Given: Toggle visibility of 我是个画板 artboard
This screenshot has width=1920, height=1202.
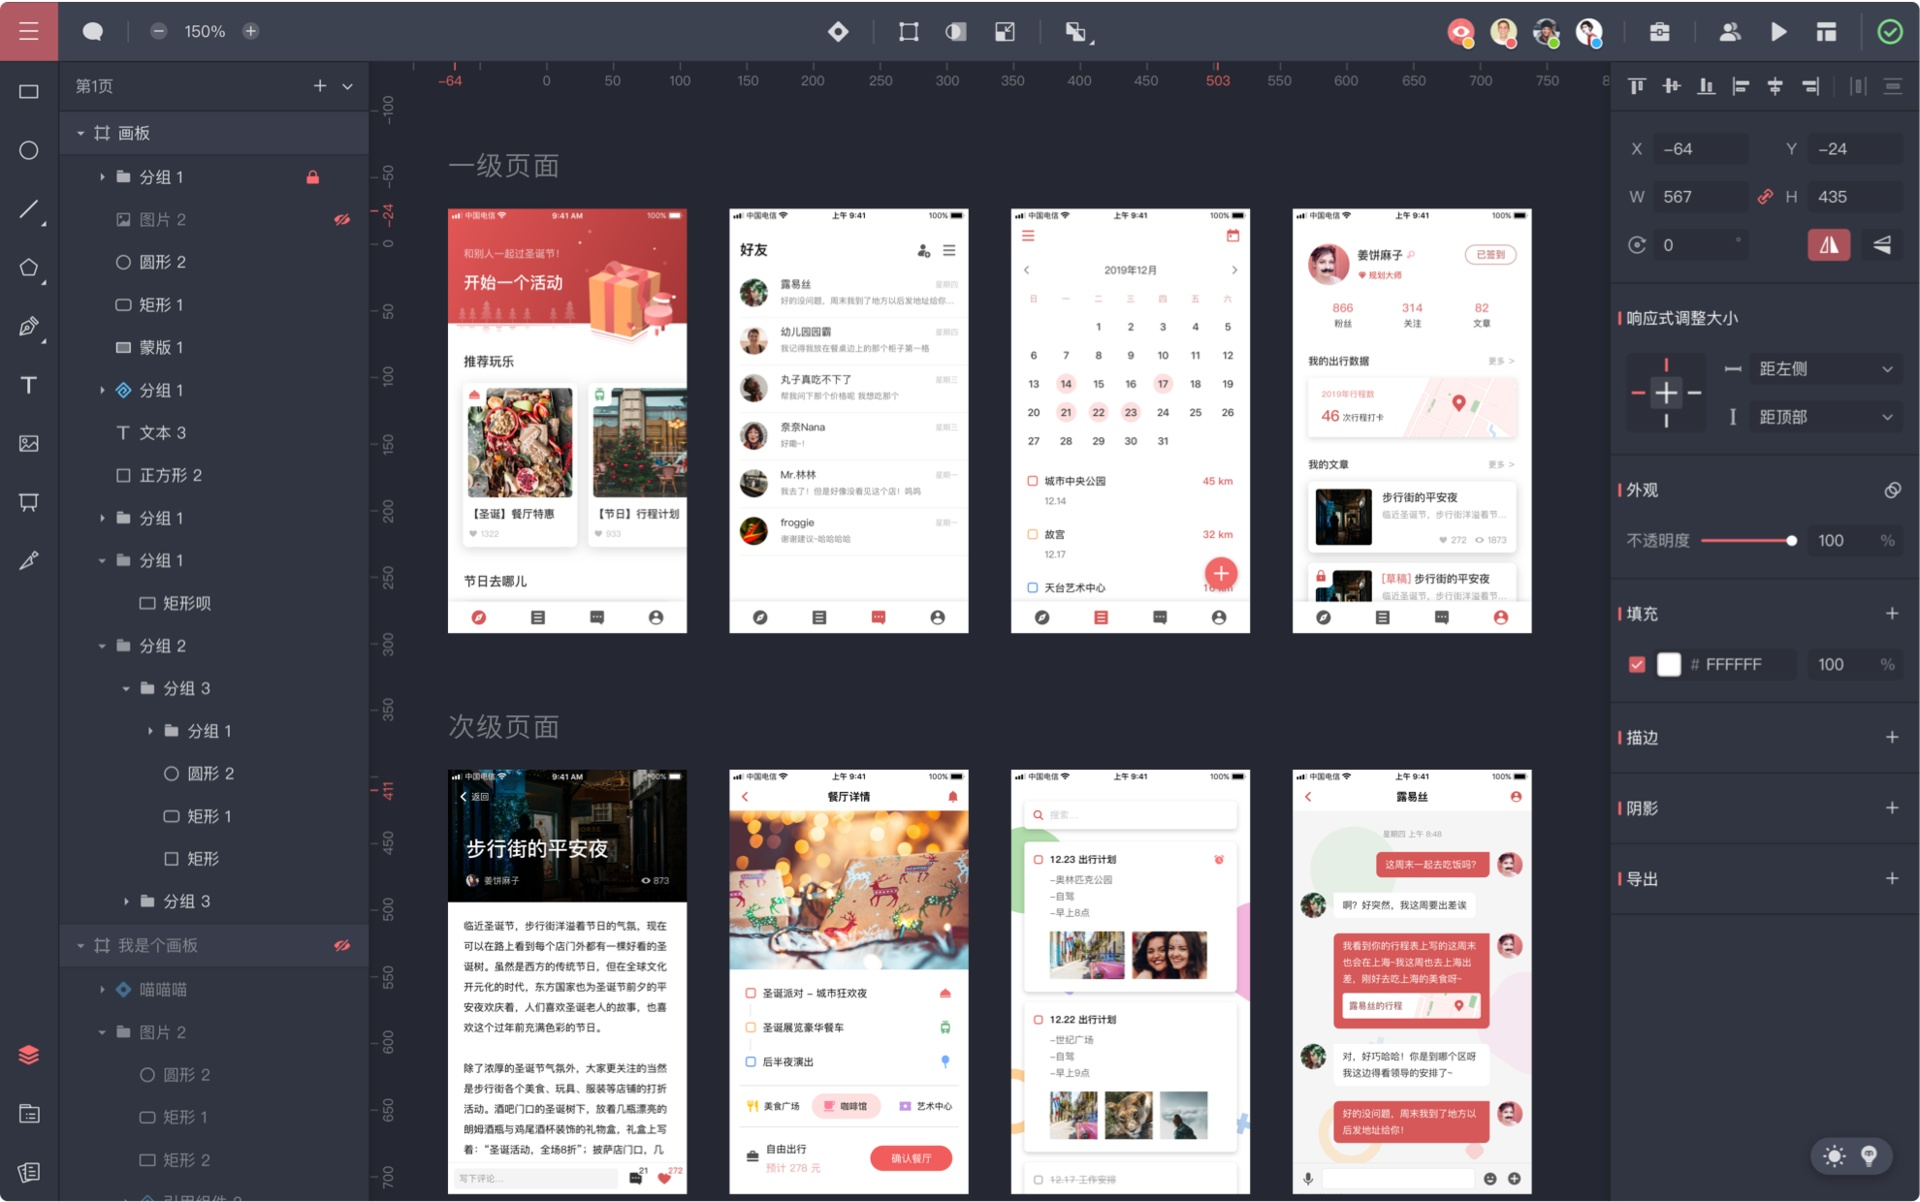Looking at the screenshot, I should [x=343, y=945].
